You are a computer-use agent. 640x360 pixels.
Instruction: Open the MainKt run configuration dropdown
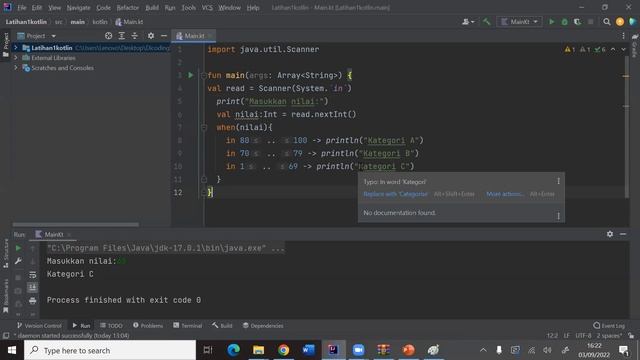pos(519,22)
